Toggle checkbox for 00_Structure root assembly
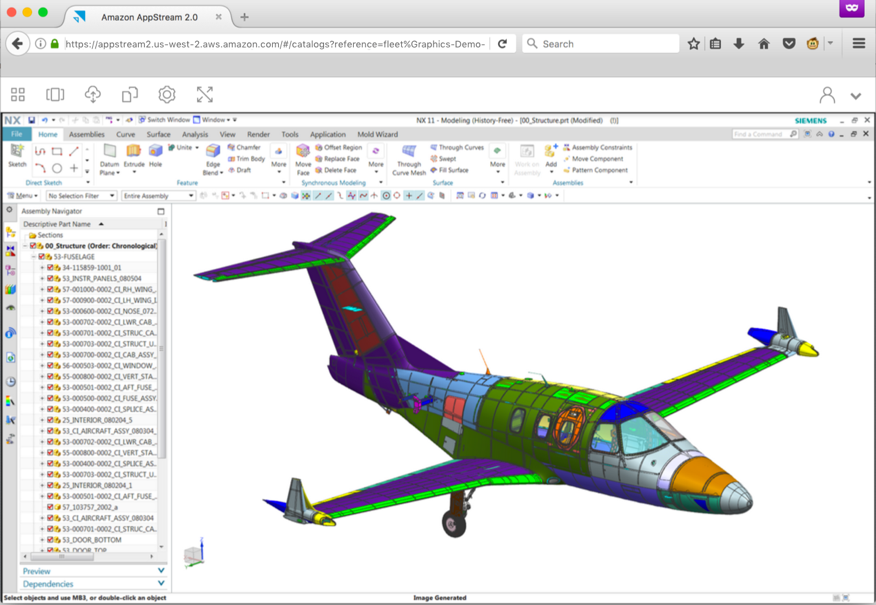Screen dimensions: 876x605 pos(33,246)
